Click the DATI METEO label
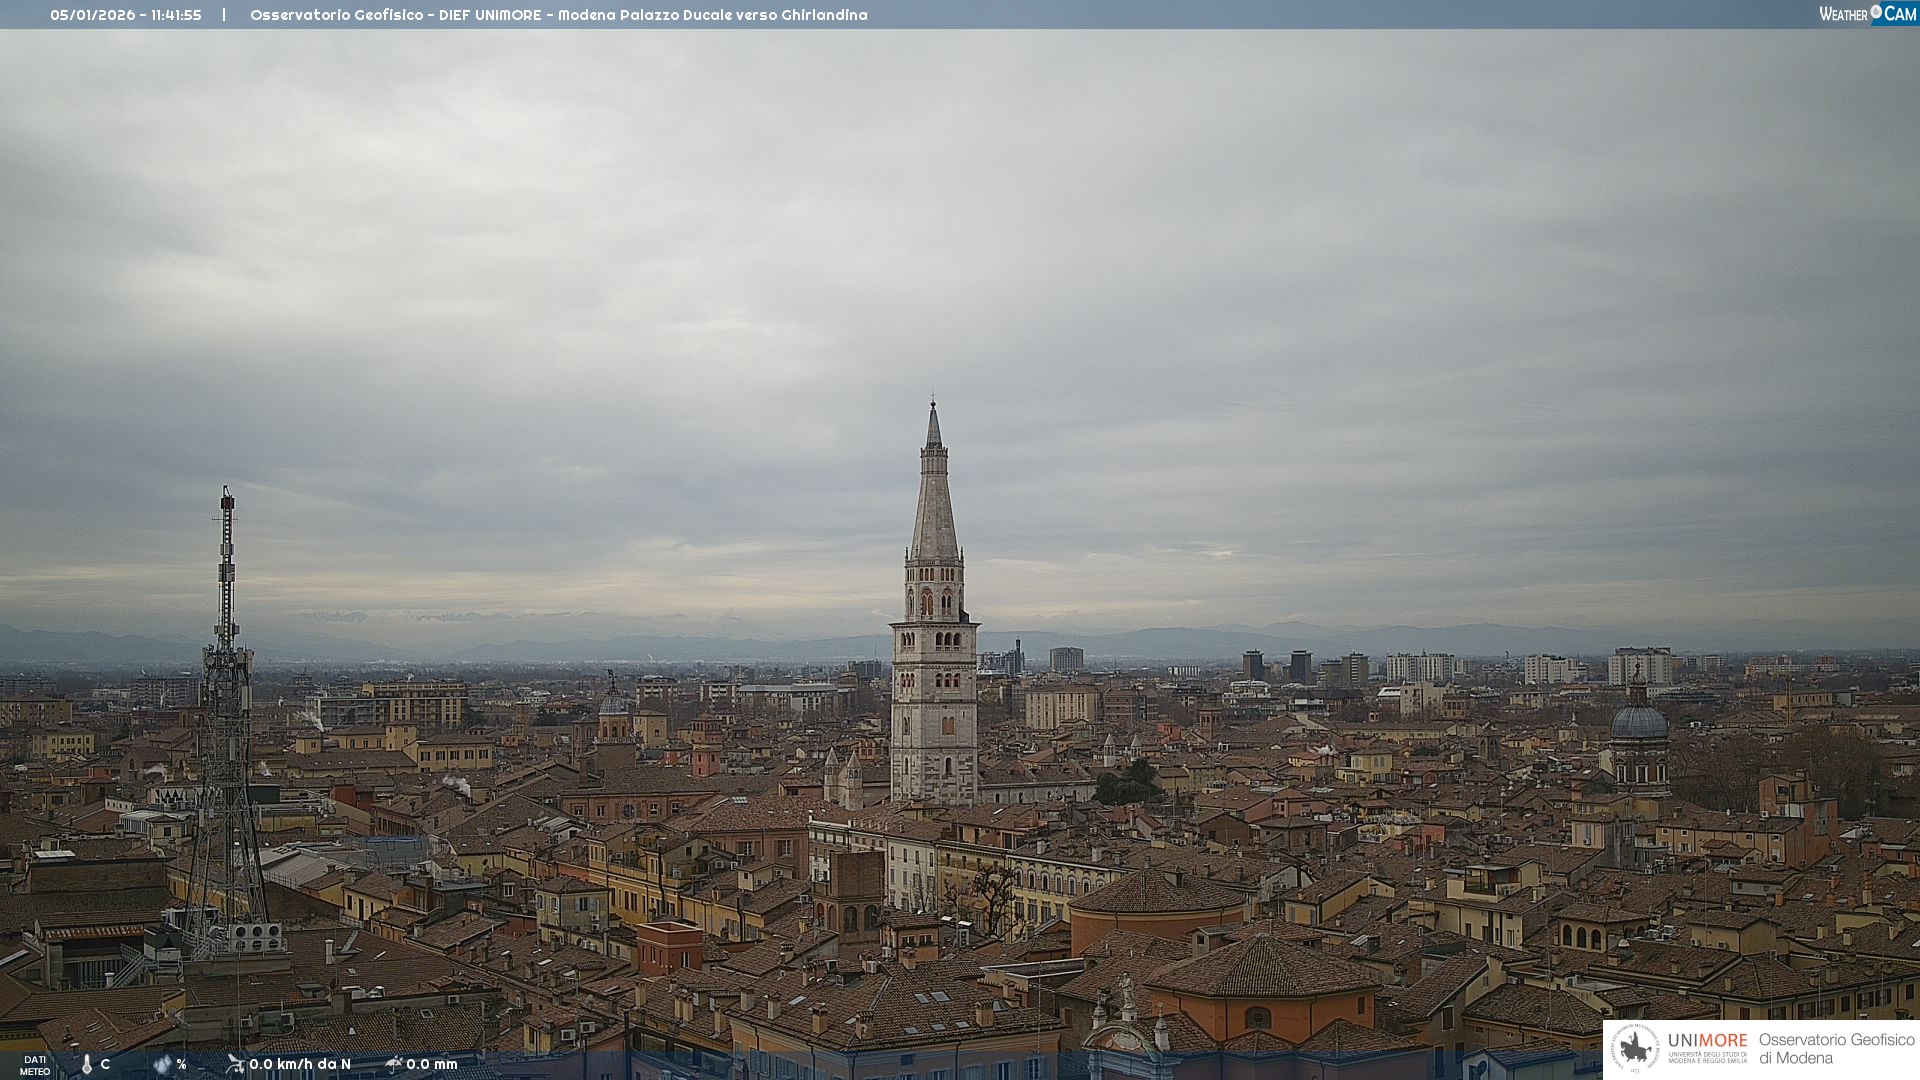This screenshot has width=1920, height=1080. point(35,1065)
